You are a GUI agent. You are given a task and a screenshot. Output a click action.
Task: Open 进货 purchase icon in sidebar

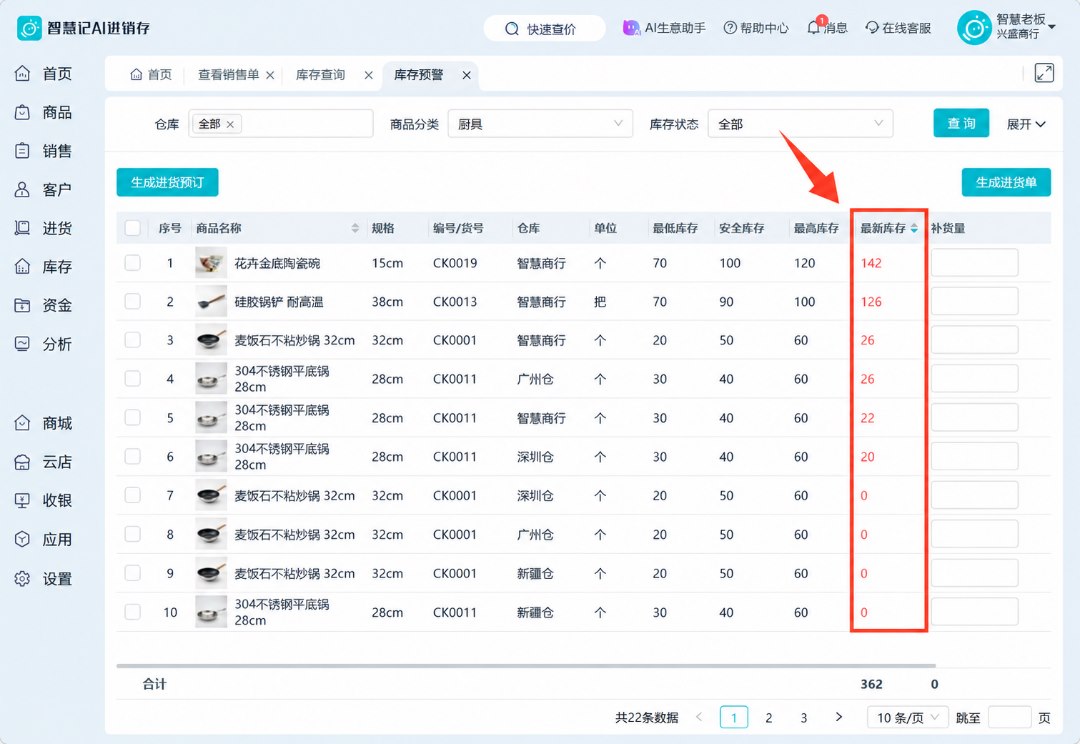[x=23, y=228]
